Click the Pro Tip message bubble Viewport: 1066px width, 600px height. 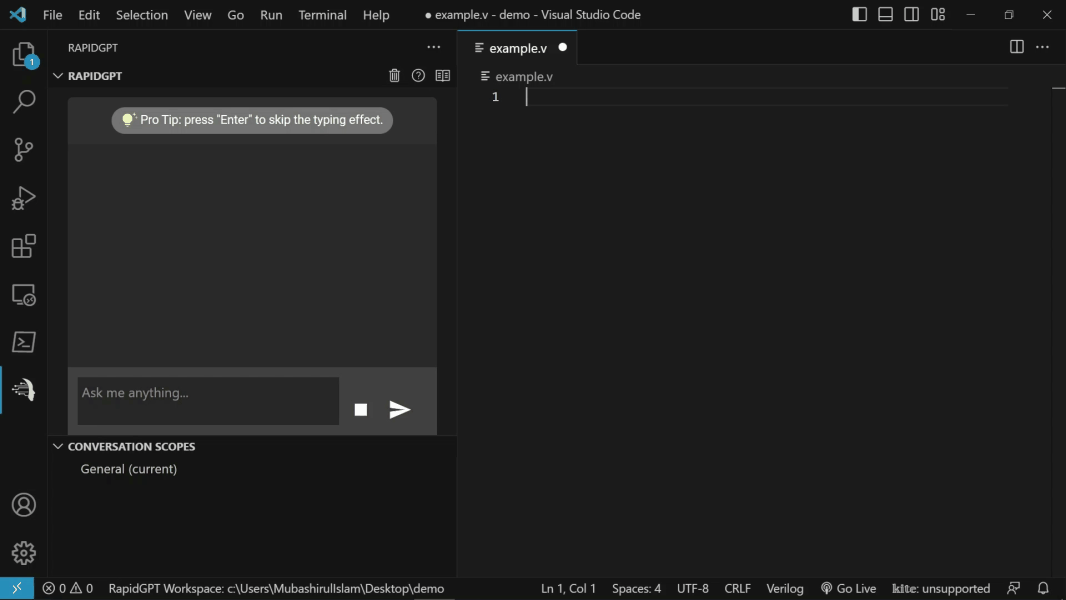(252, 120)
